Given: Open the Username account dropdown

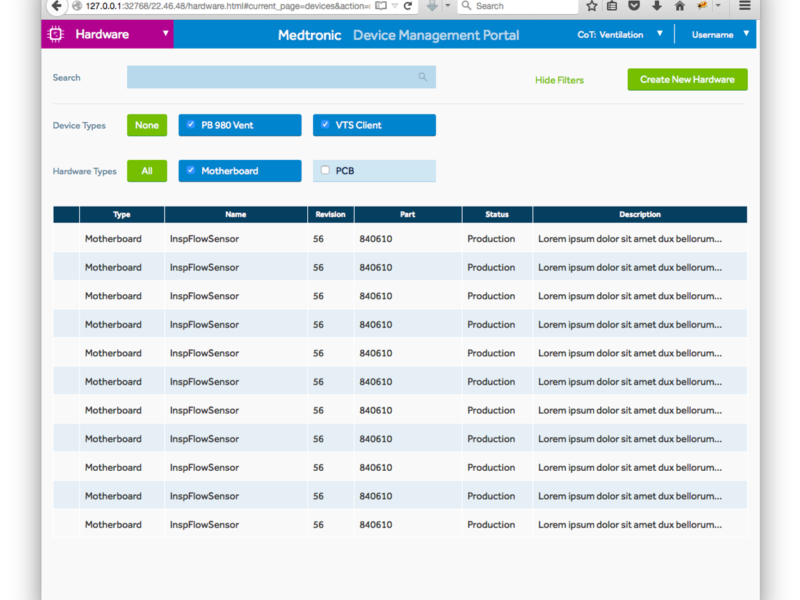Looking at the screenshot, I should coord(746,34).
